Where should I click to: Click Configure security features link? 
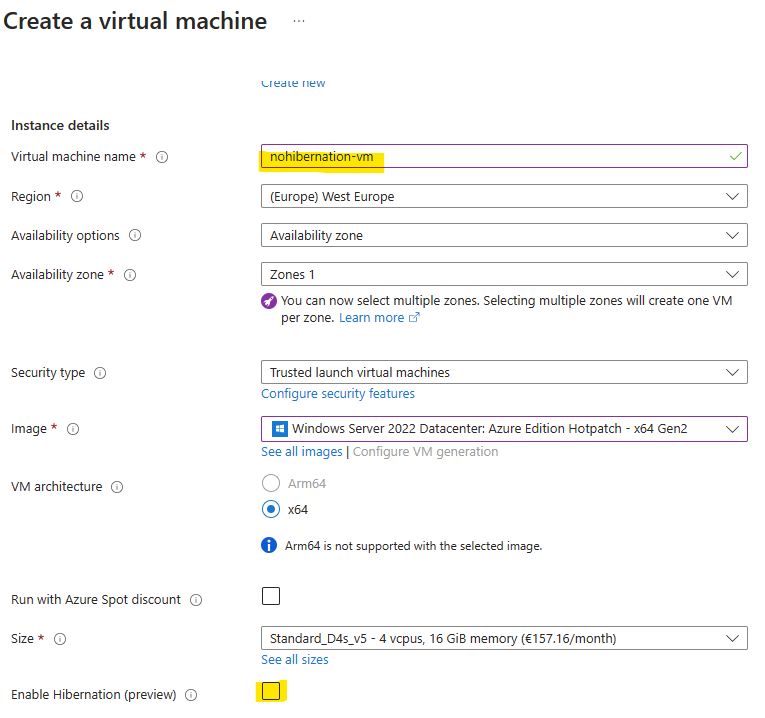(x=338, y=394)
